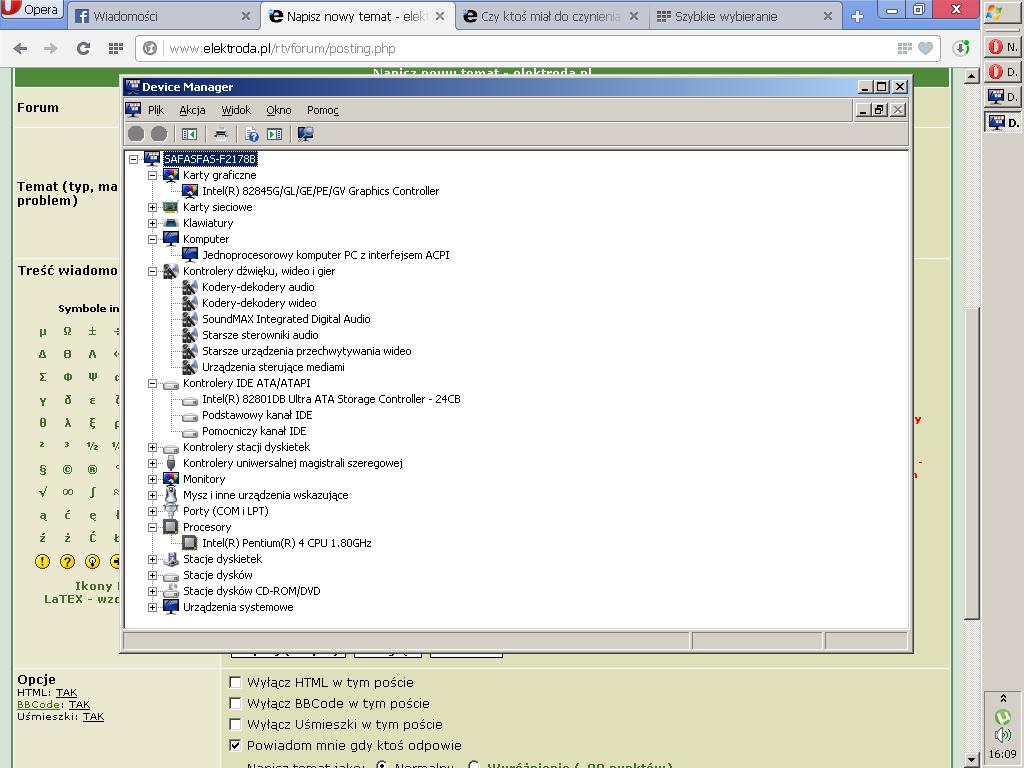1024x768 pixels.
Task: Click Opera reload page icon
Action: click(x=83, y=48)
